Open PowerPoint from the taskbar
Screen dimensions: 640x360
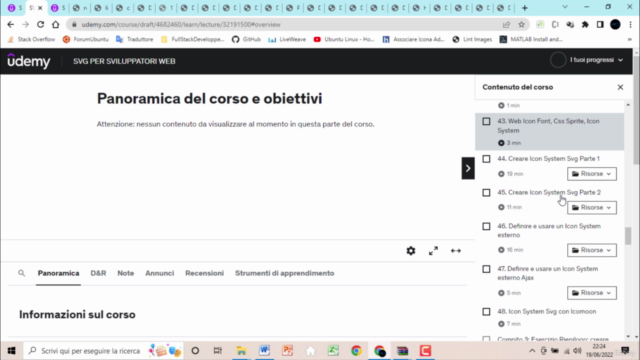(x=287, y=351)
